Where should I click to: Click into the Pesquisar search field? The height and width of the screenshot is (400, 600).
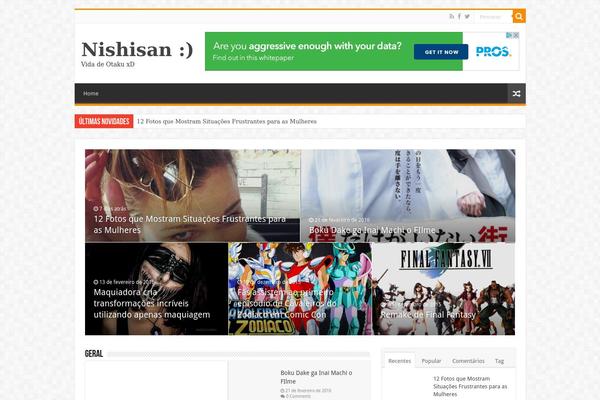click(x=493, y=16)
